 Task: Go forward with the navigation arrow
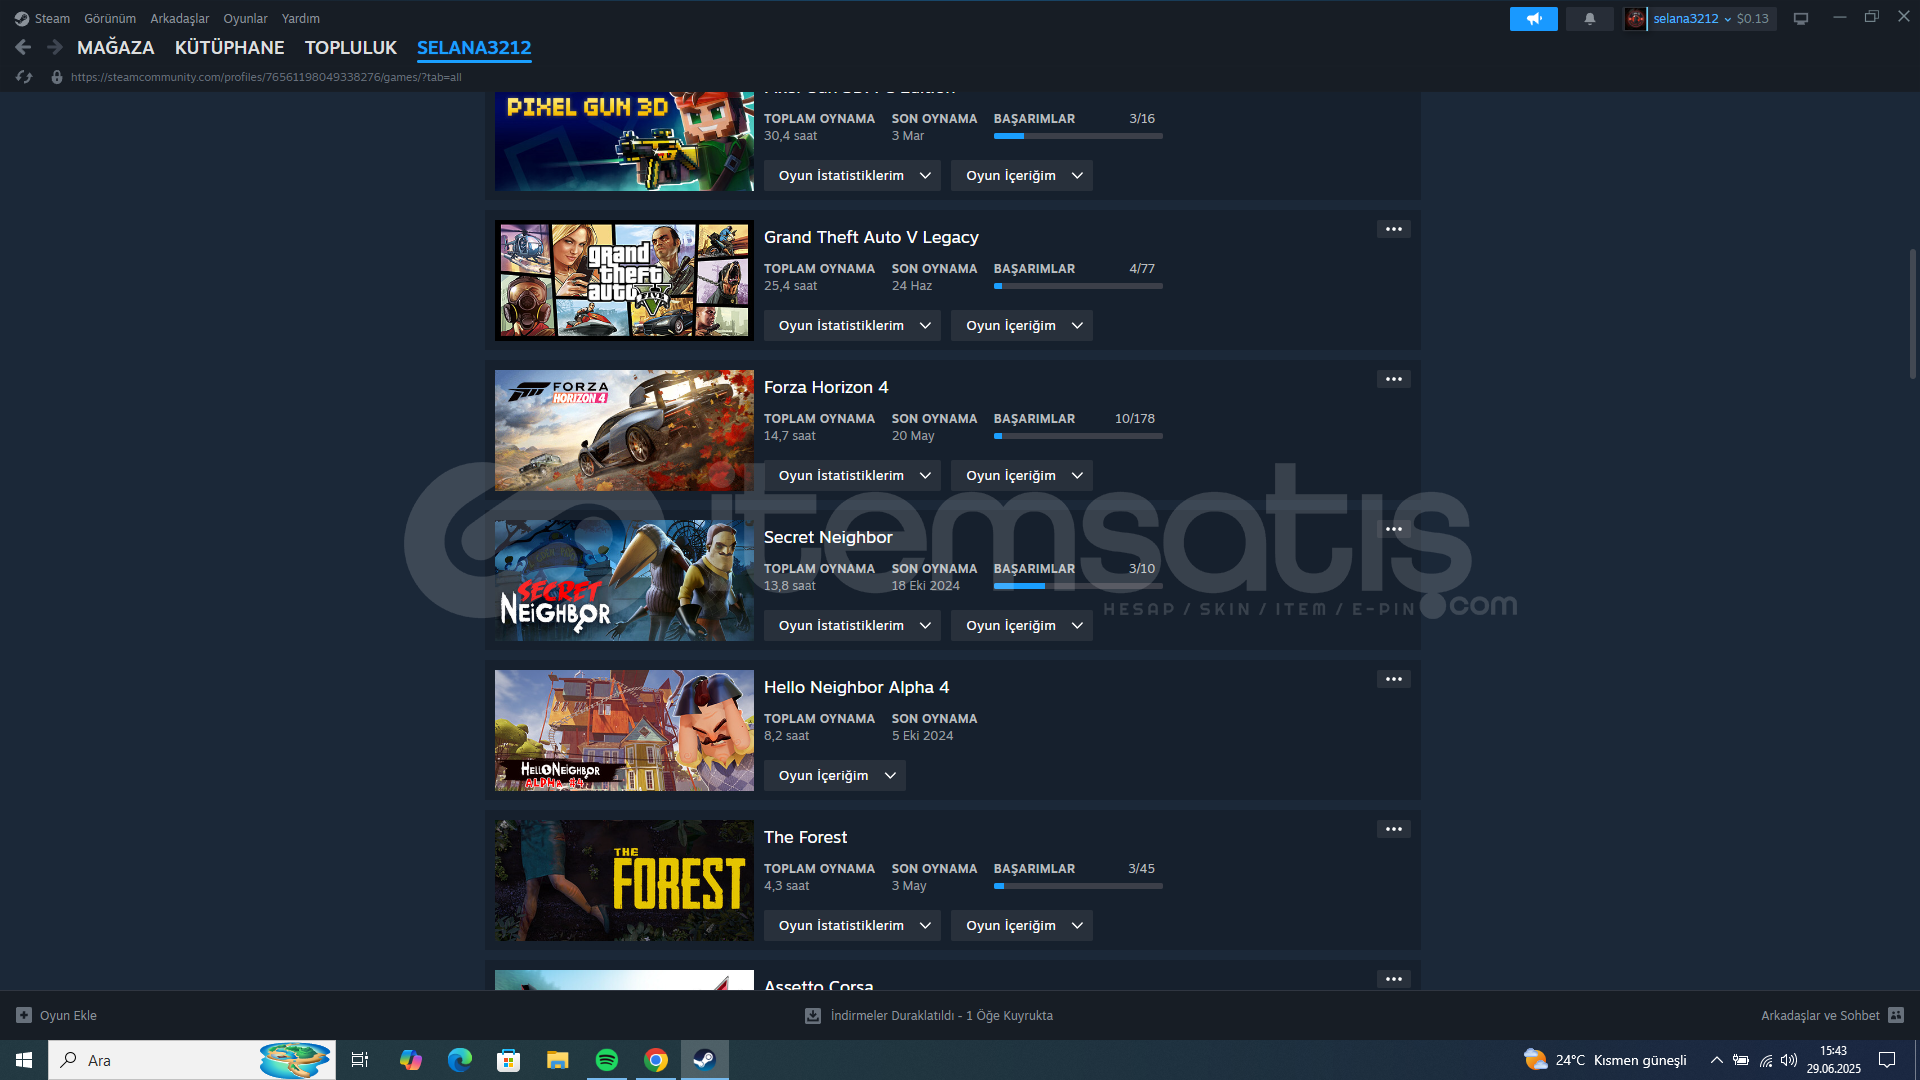55,47
